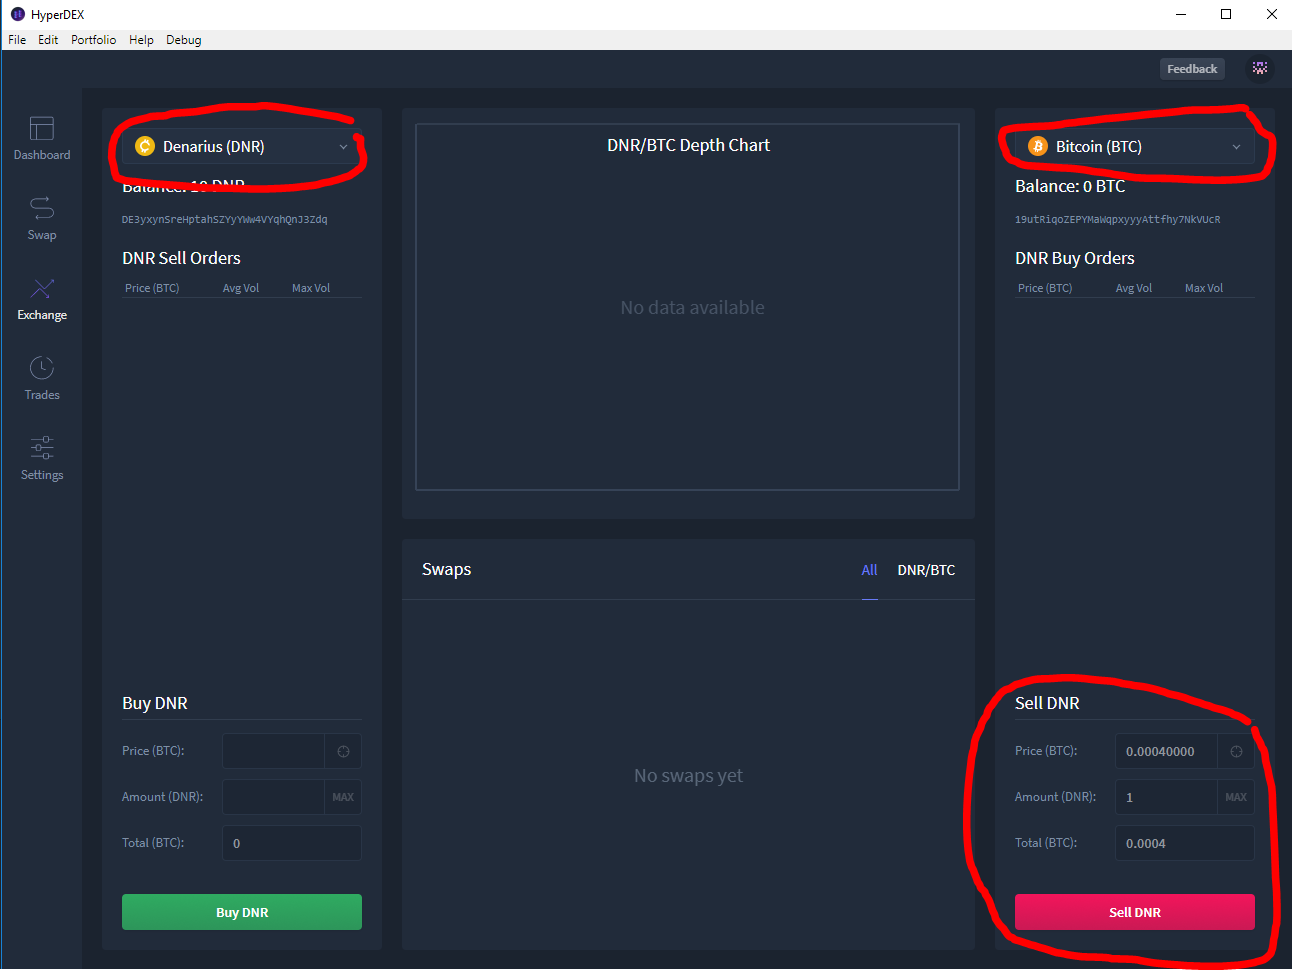Go to the Swap section in the sidebar
Viewport: 1292px width, 970px height.
pyautogui.click(x=42, y=218)
